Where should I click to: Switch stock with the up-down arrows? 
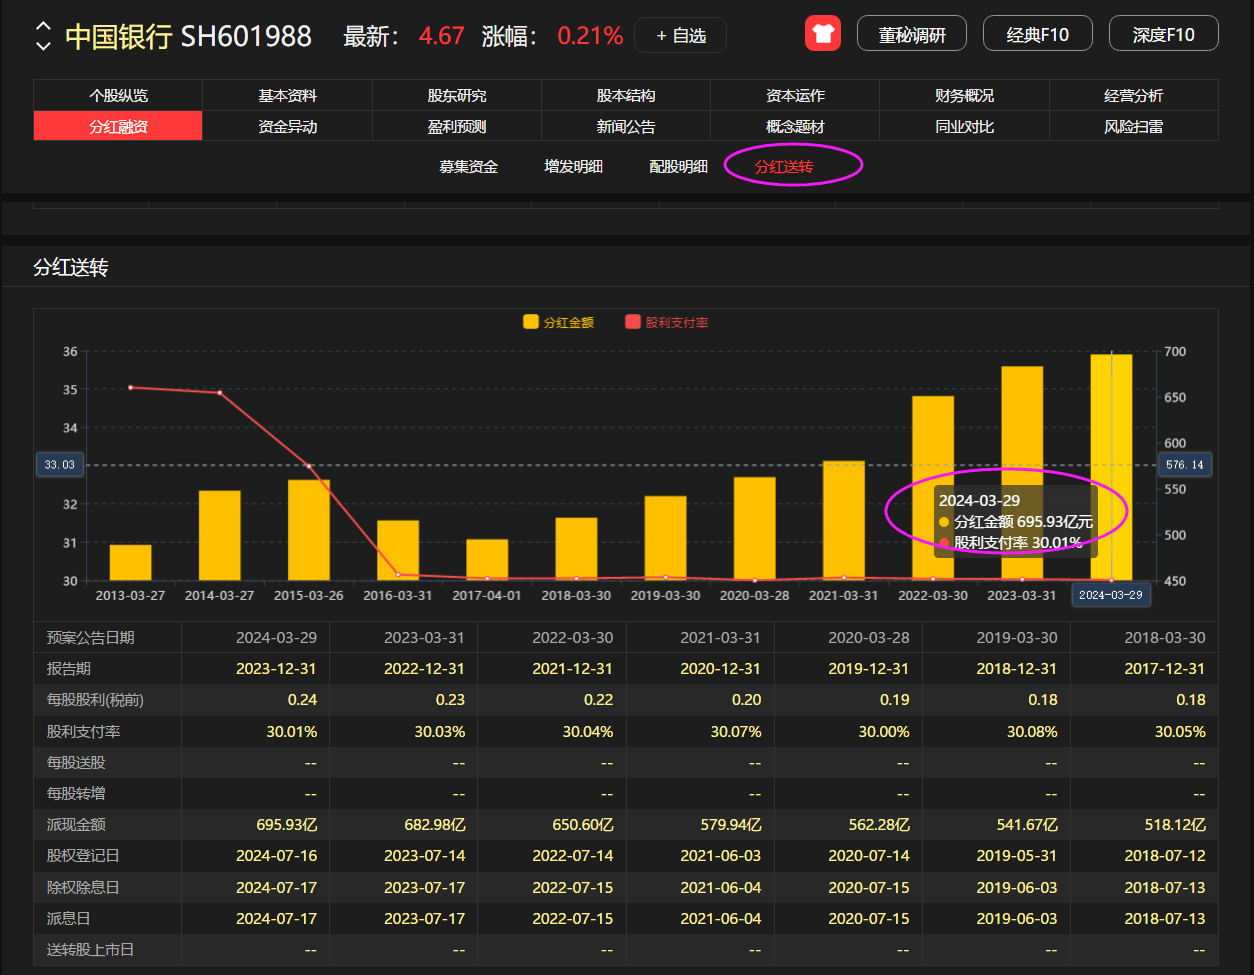[x=43, y=36]
